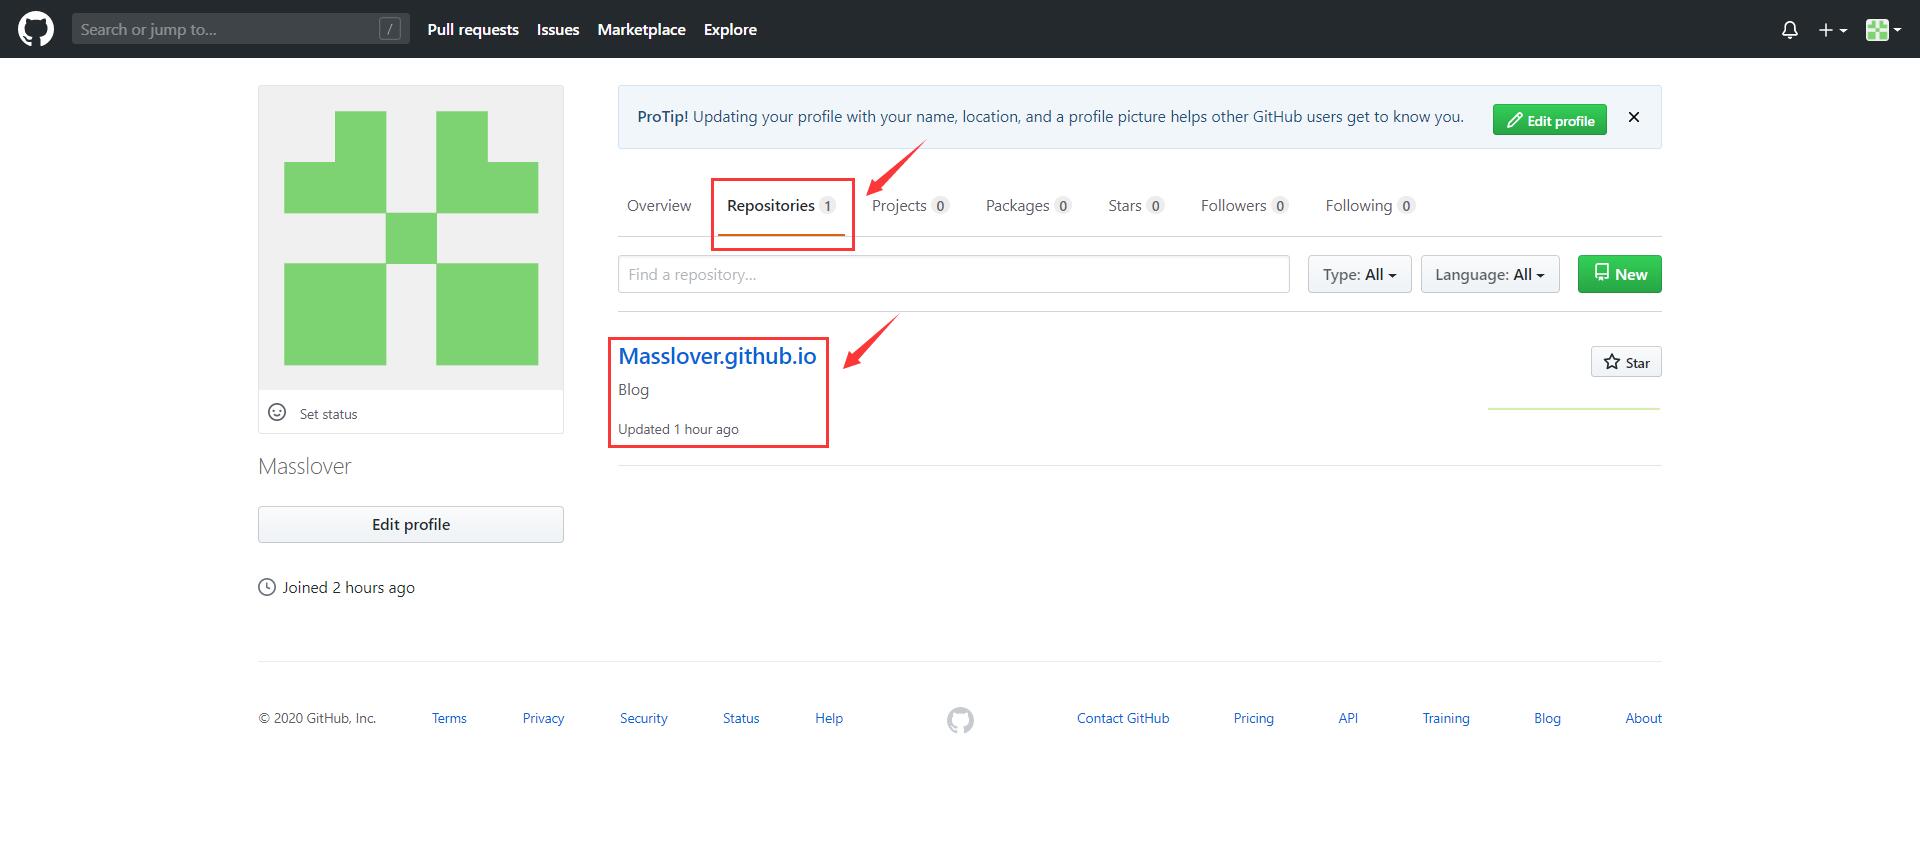Open the Privacy footer link
1920x865 pixels.
click(x=543, y=718)
